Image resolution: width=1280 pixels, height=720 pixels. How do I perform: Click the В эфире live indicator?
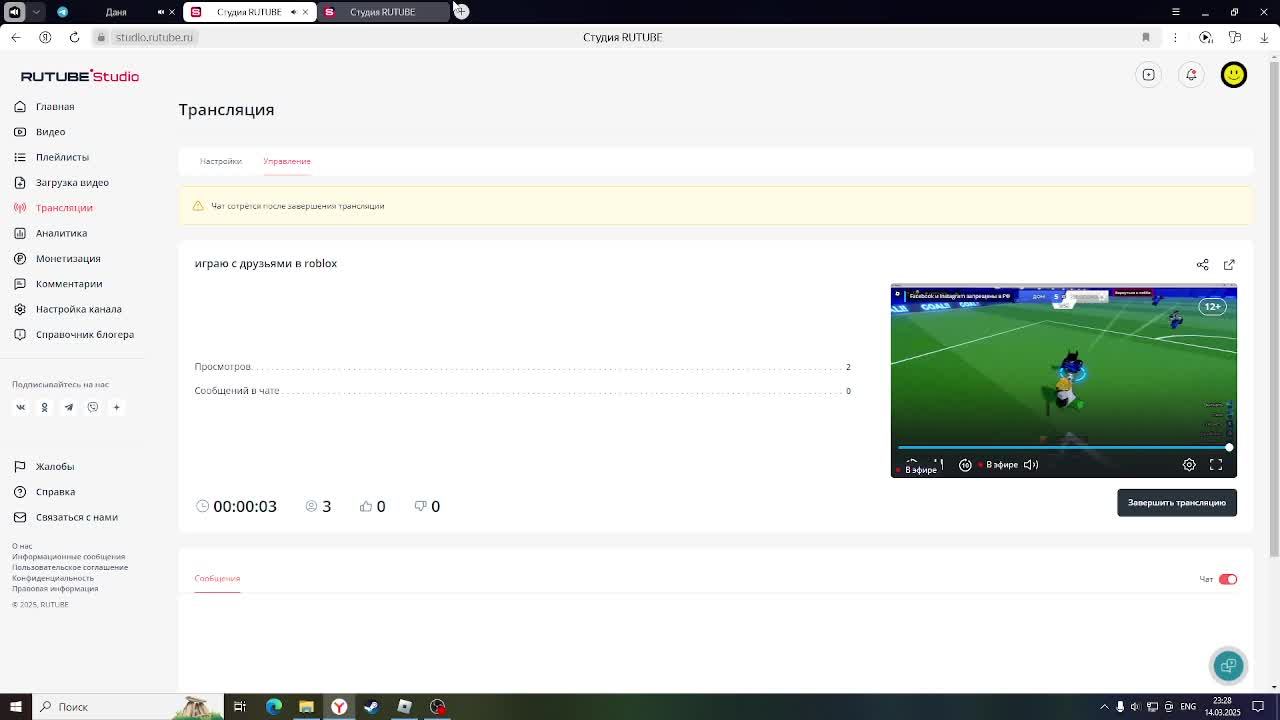tap(999, 464)
